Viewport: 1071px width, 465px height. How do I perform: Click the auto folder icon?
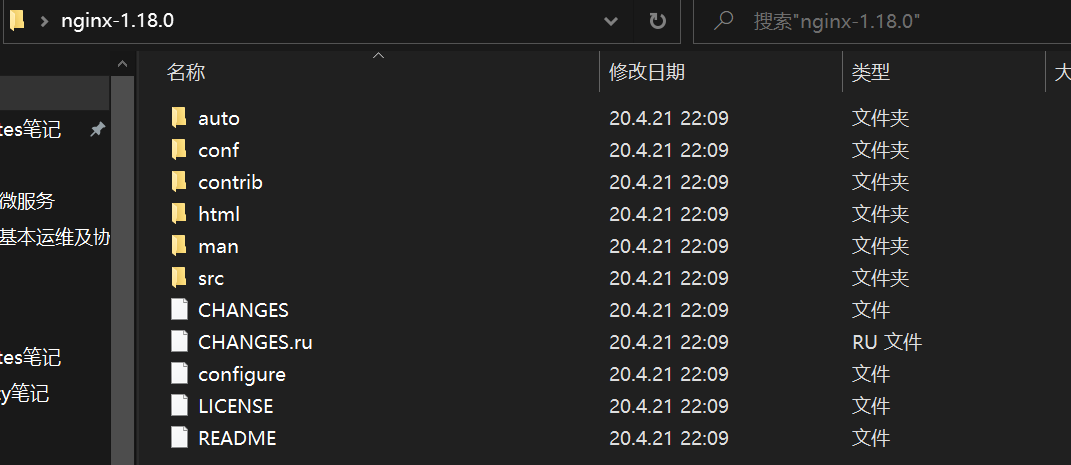point(179,117)
